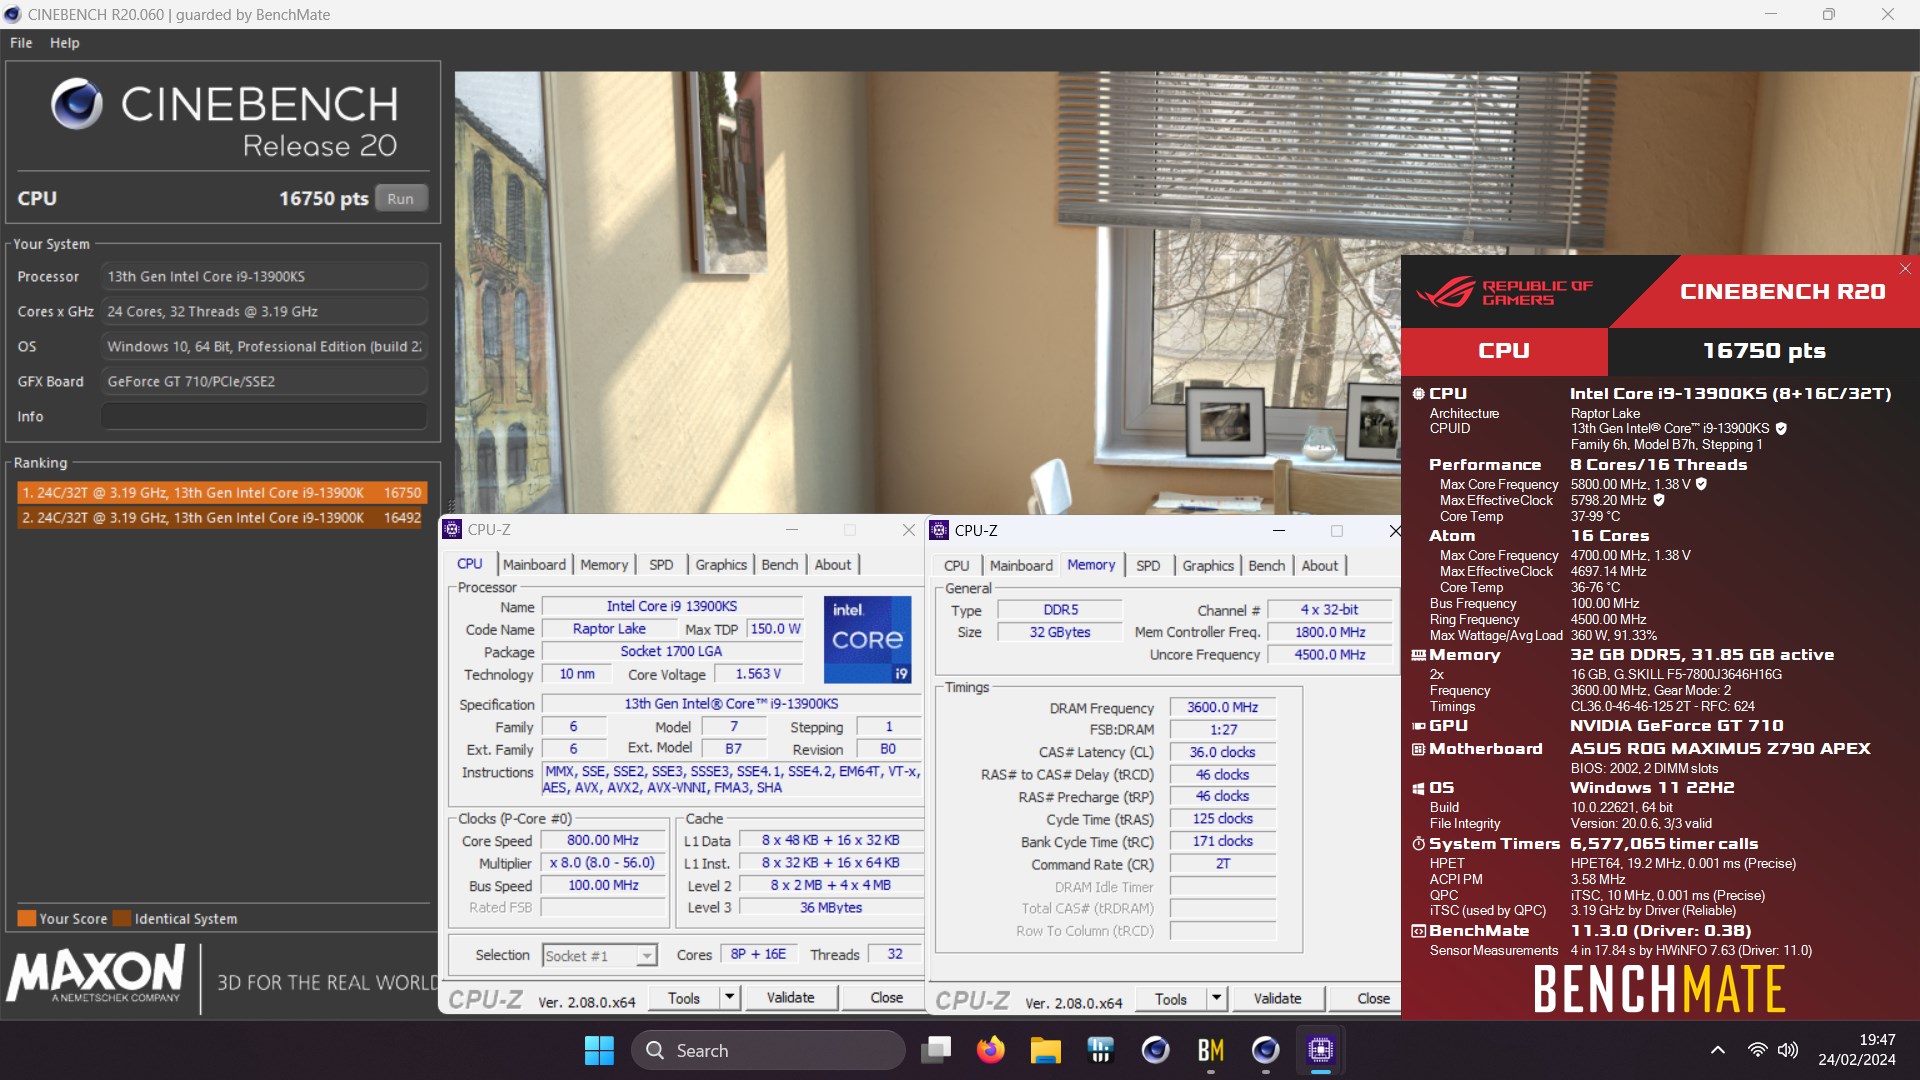The height and width of the screenshot is (1080, 1920).
Task: Click the MAXON logo in Cinebench
Action: (x=95, y=974)
